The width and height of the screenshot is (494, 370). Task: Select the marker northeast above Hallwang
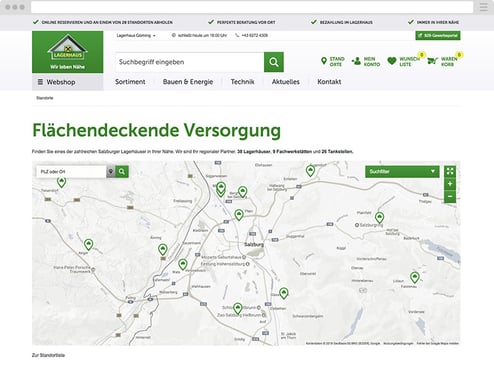pos(310,171)
